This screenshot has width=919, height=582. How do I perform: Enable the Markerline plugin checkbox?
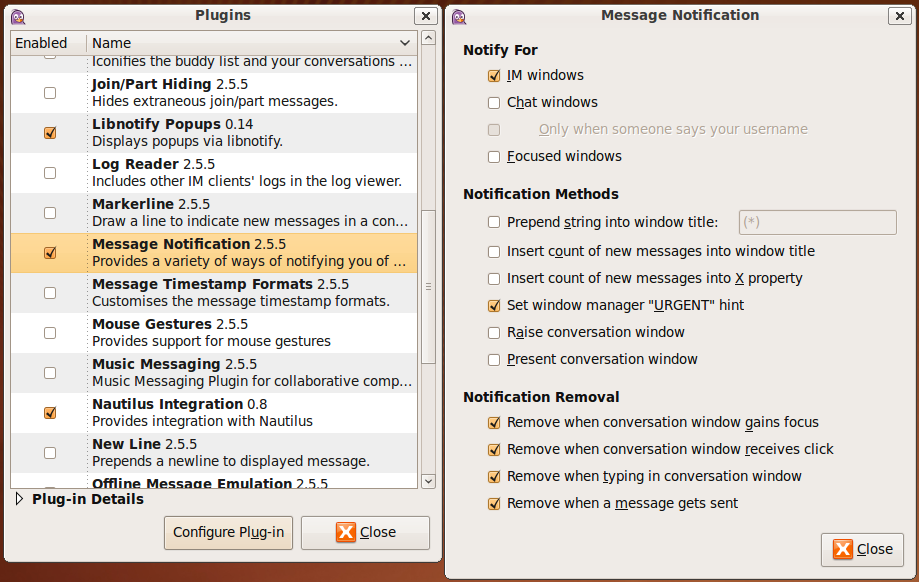pyautogui.click(x=50, y=213)
